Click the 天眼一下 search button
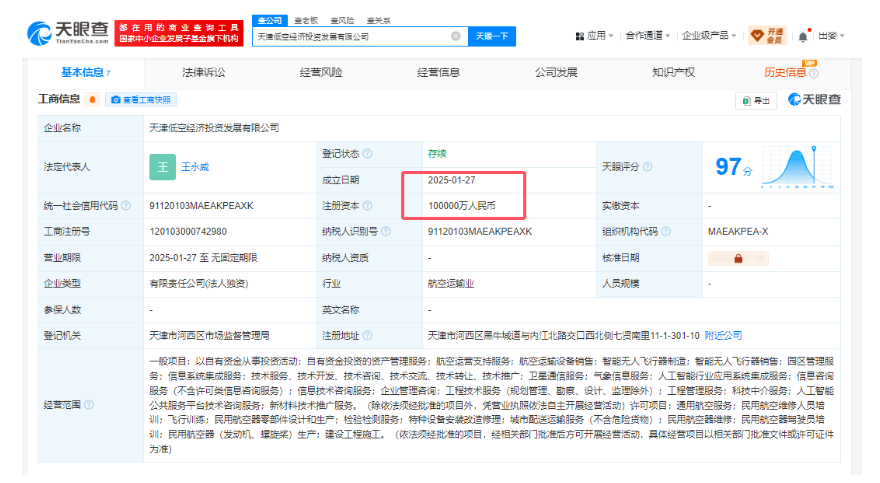Screen dimensions: 880x483 coord(492,36)
